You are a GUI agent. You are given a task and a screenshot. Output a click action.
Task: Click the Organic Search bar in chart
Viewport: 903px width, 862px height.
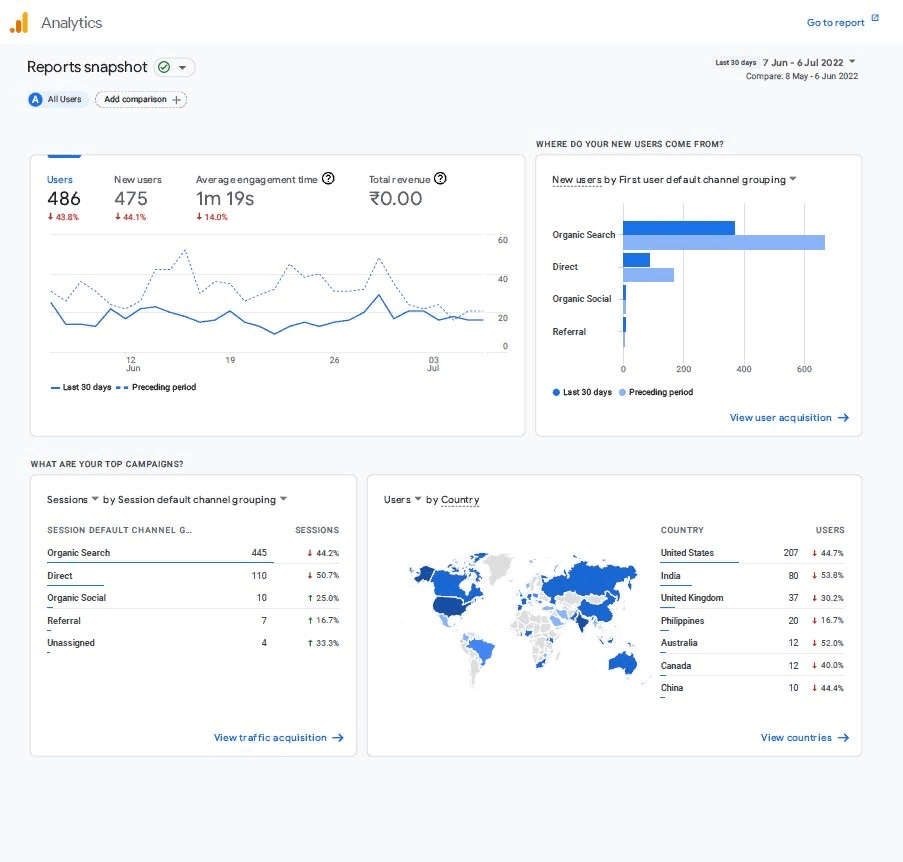(679, 228)
